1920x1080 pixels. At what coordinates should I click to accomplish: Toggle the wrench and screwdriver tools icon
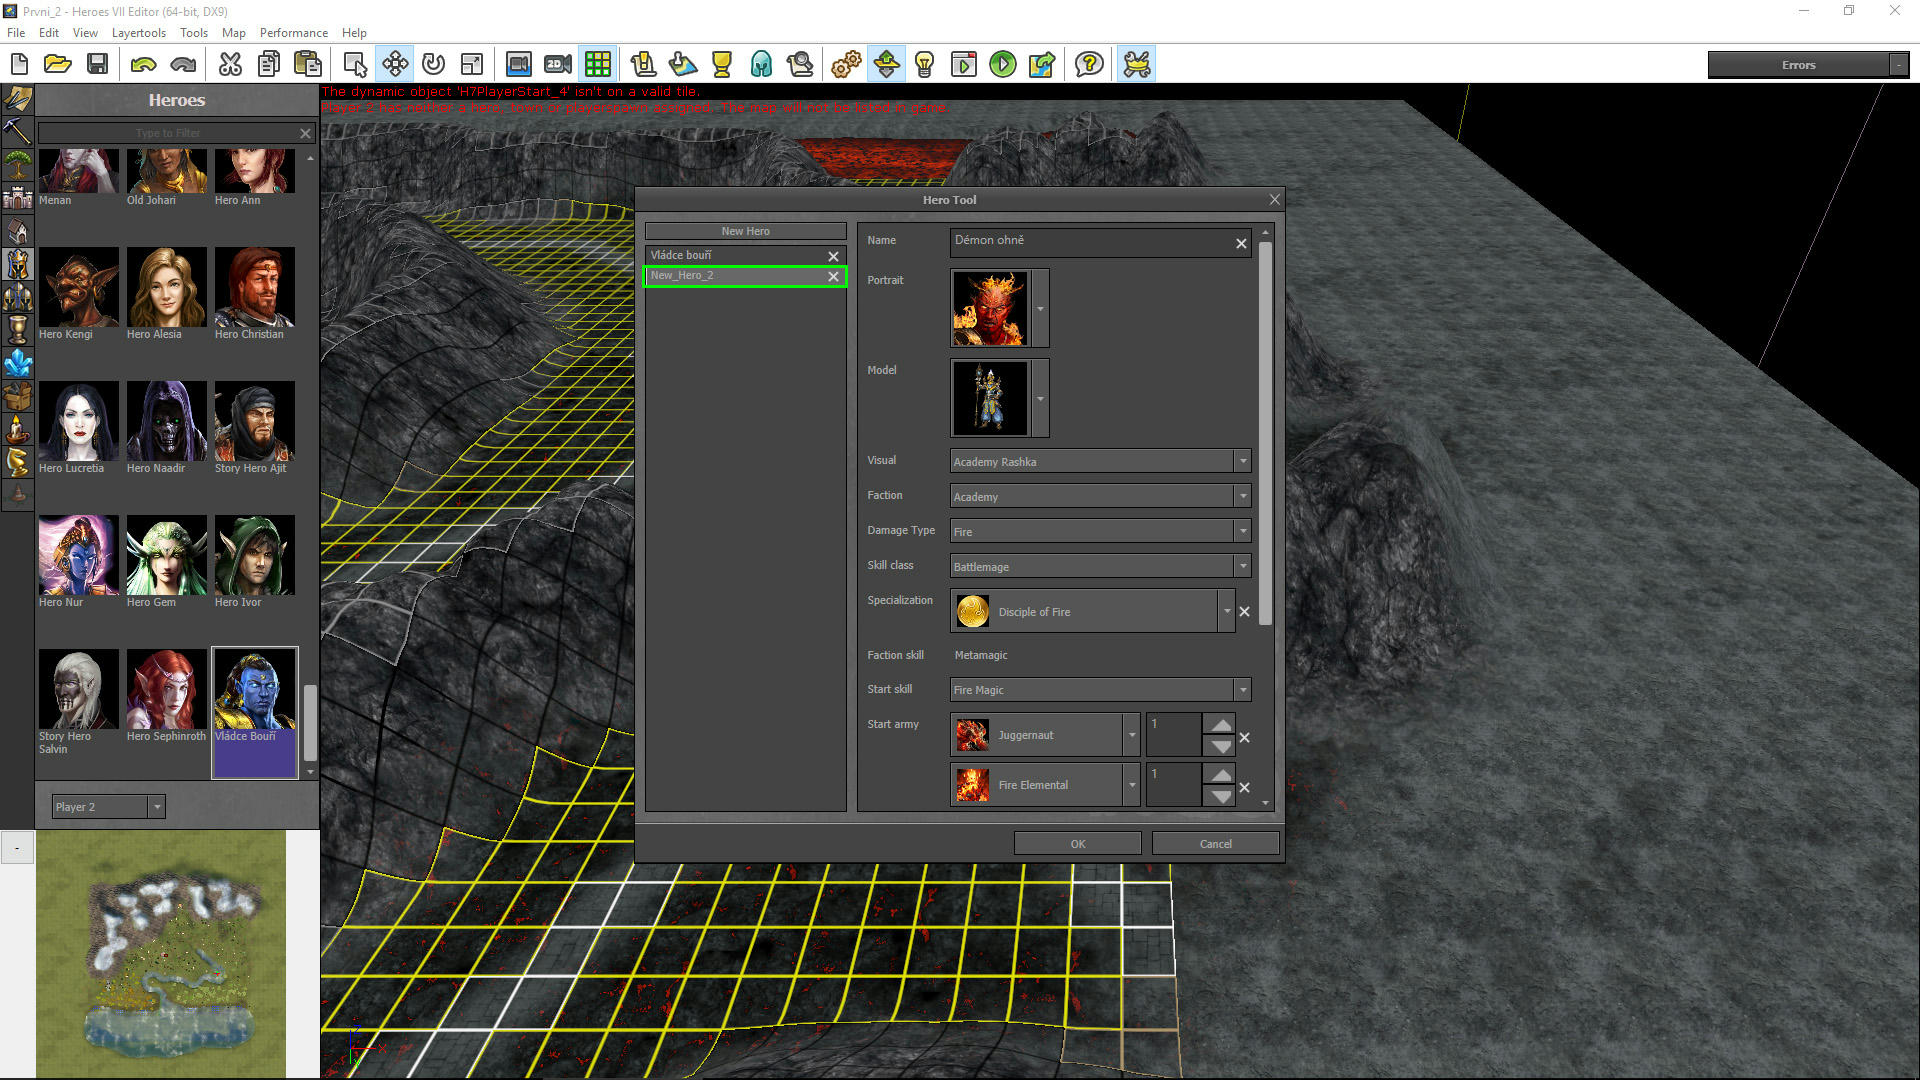click(x=1137, y=65)
